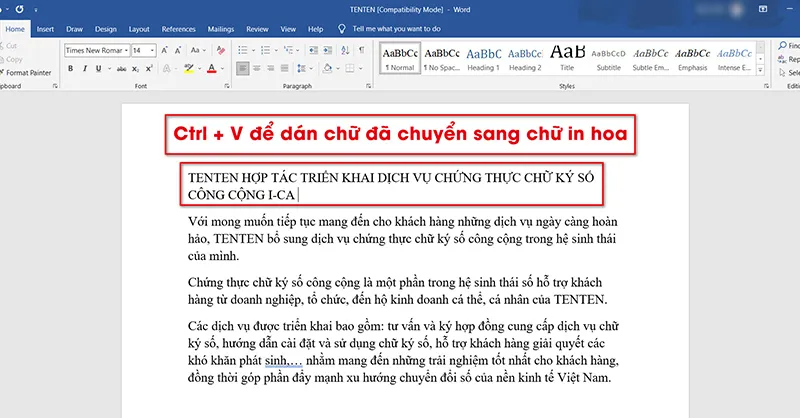
Task: Apply the yellow text highlight color
Action: click(x=189, y=68)
